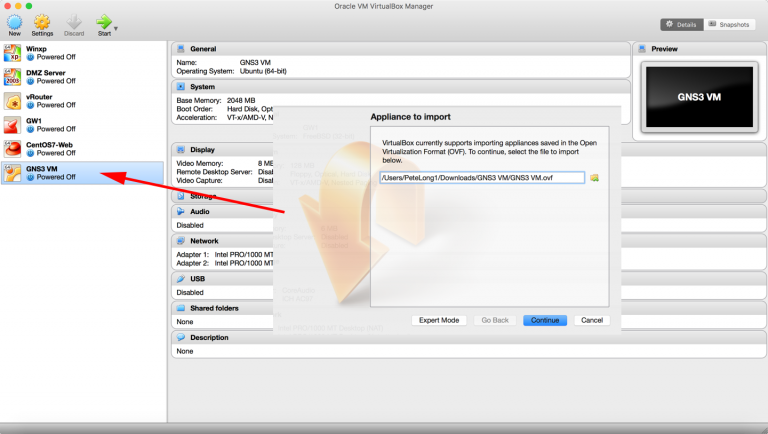Open the System section header
Screen dimensions: 768x434
[x=401, y=86]
